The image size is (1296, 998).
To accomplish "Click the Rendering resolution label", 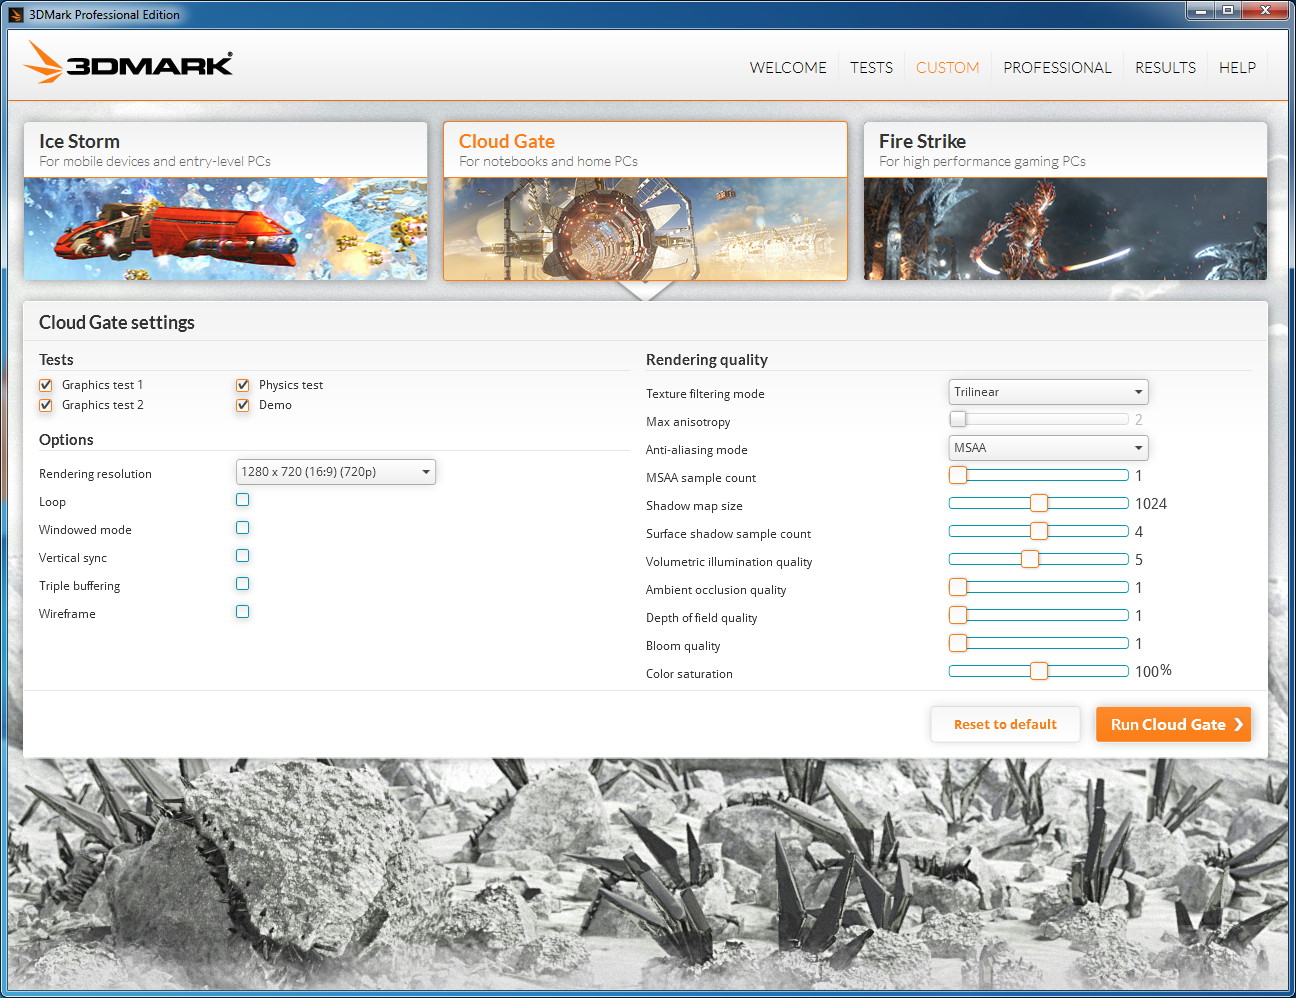I will pyautogui.click(x=95, y=474).
